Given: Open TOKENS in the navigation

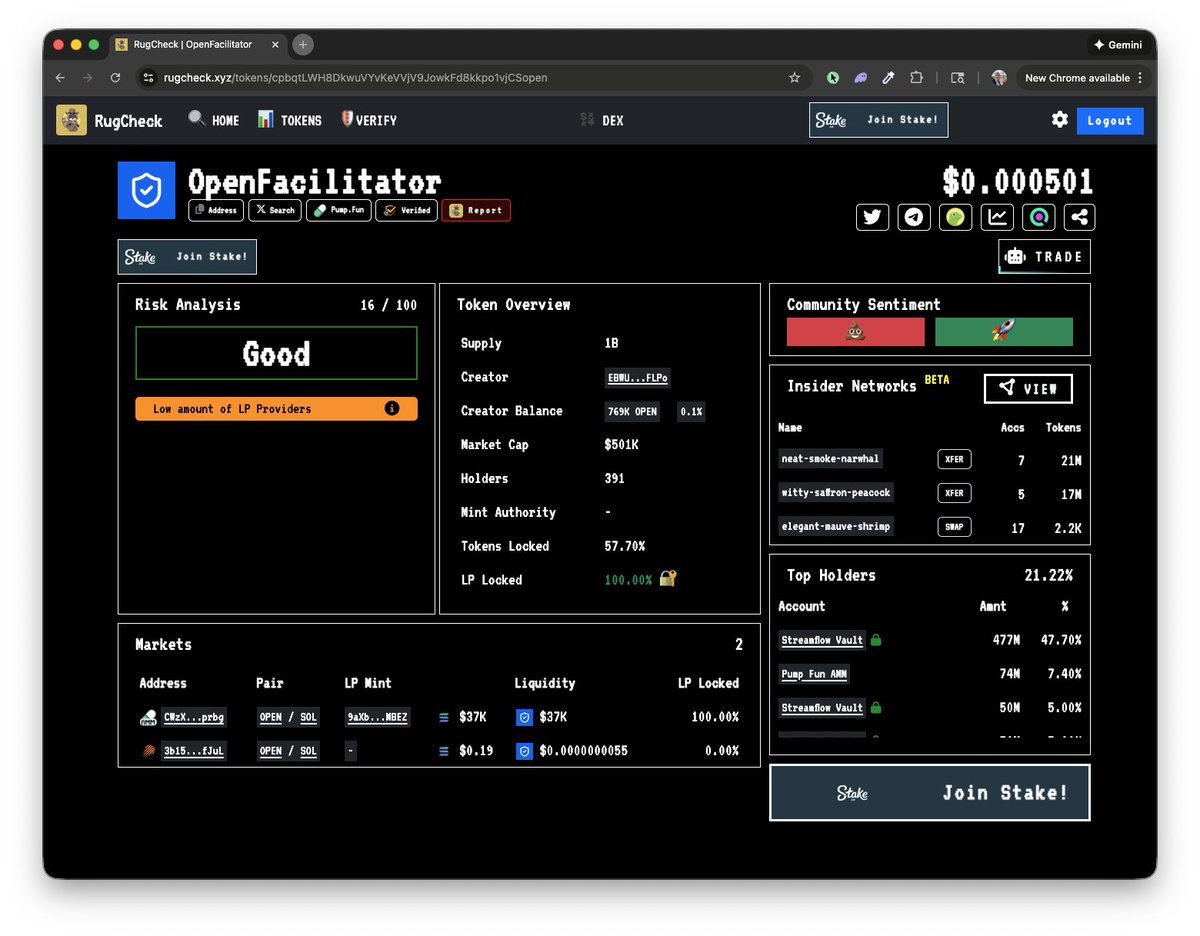Looking at the screenshot, I should (x=290, y=120).
